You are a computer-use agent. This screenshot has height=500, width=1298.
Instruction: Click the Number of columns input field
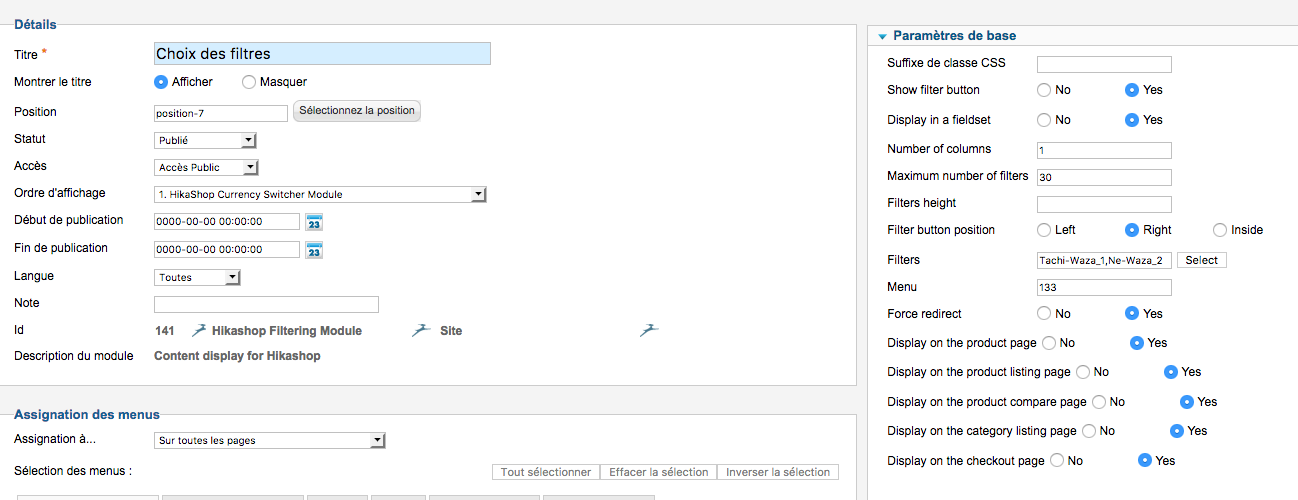coord(1104,151)
